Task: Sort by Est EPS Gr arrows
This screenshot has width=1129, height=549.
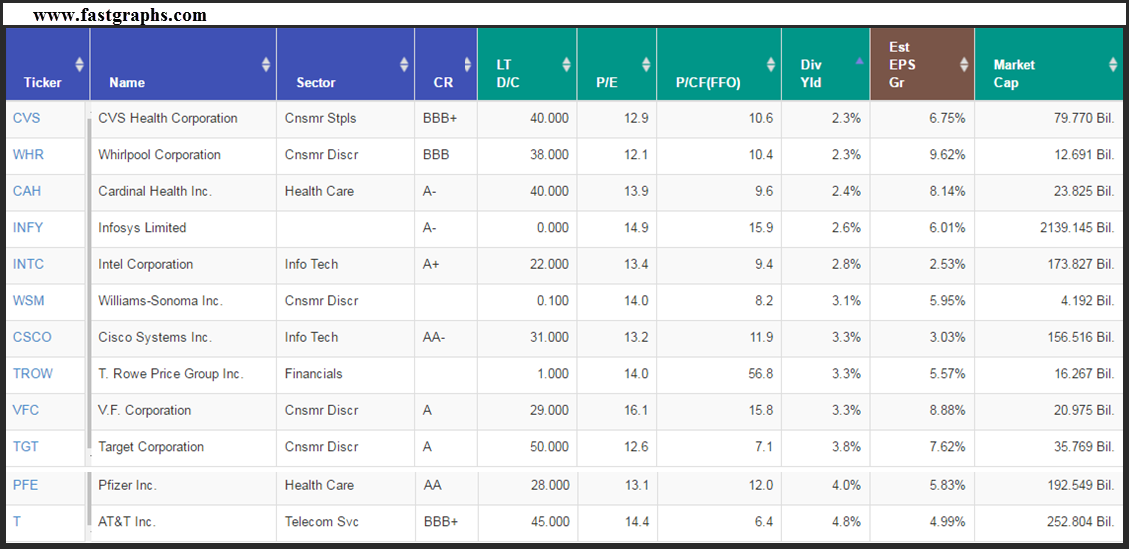Action: click(964, 65)
